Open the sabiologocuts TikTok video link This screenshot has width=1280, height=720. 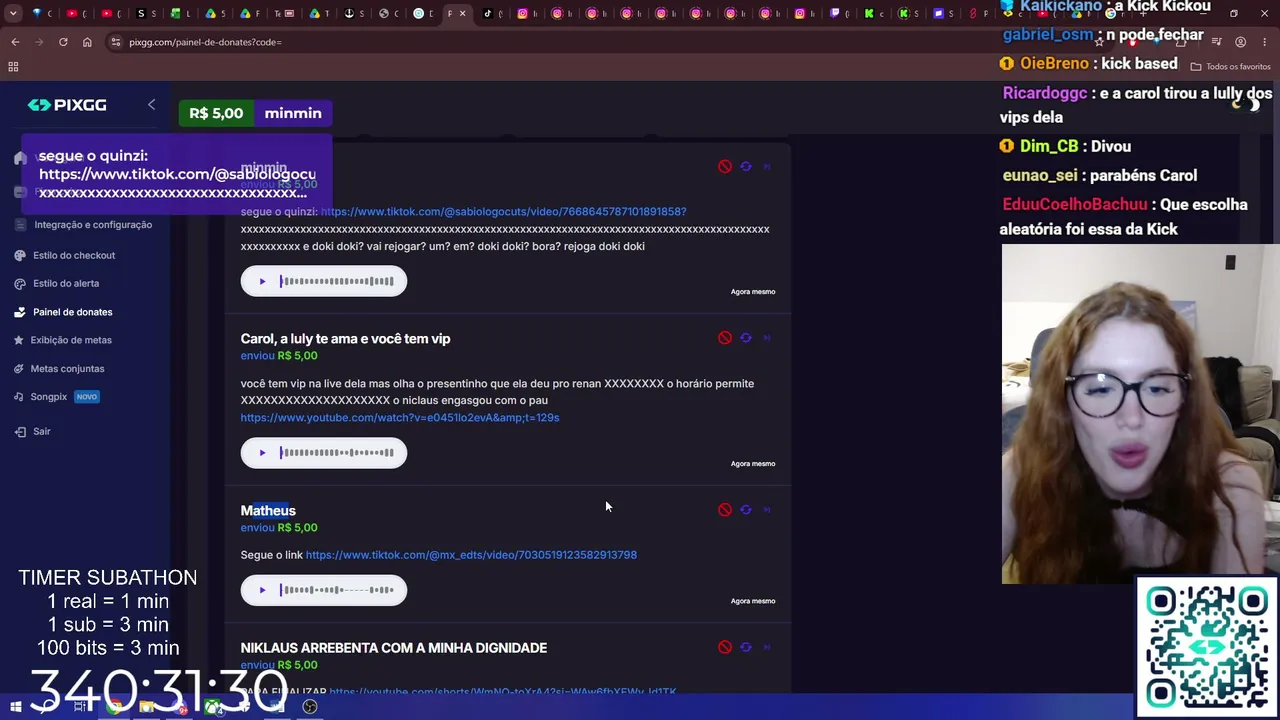pos(503,212)
